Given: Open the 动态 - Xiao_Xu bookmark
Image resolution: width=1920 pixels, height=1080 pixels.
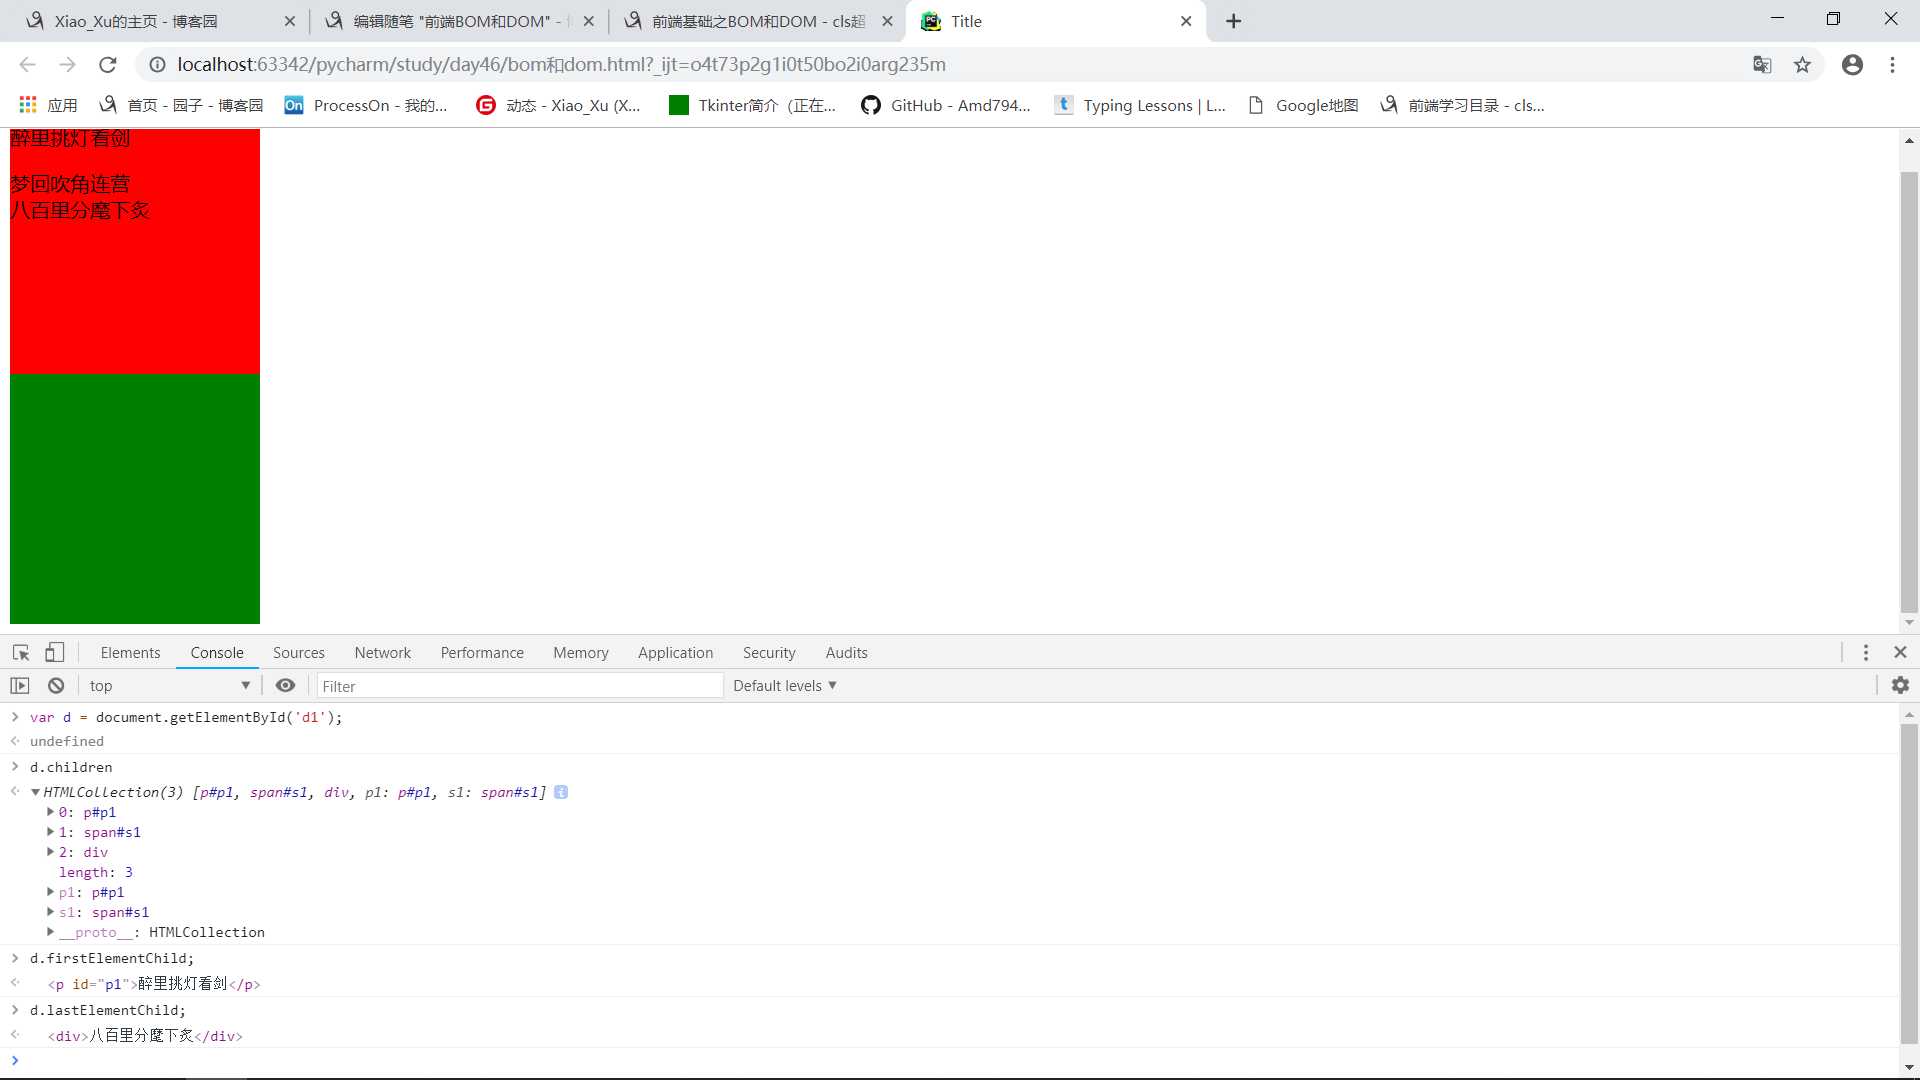Looking at the screenshot, I should [558, 105].
